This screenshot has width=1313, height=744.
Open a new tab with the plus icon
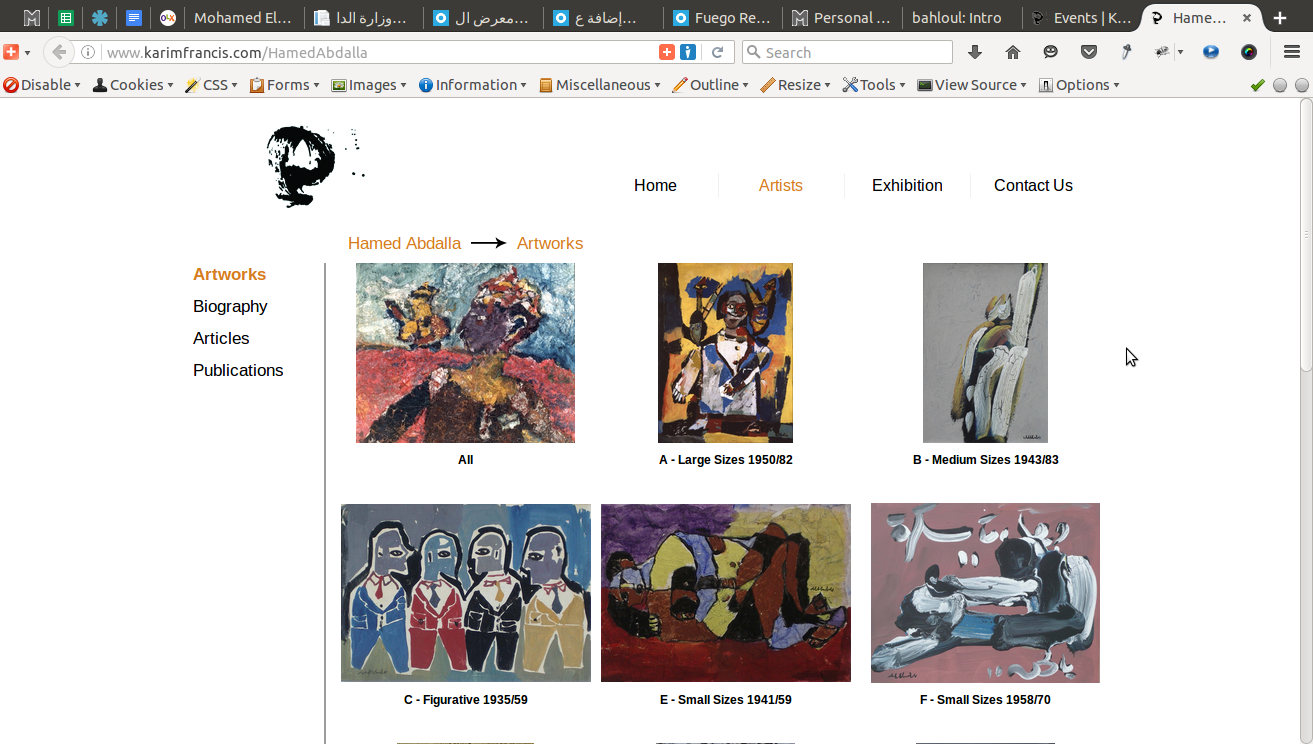tap(1280, 18)
